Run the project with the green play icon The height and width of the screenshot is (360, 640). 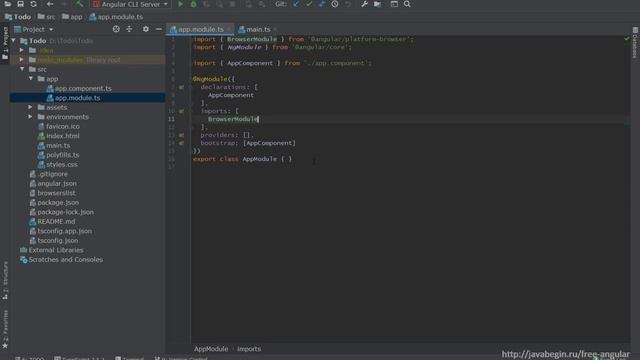point(180,4)
